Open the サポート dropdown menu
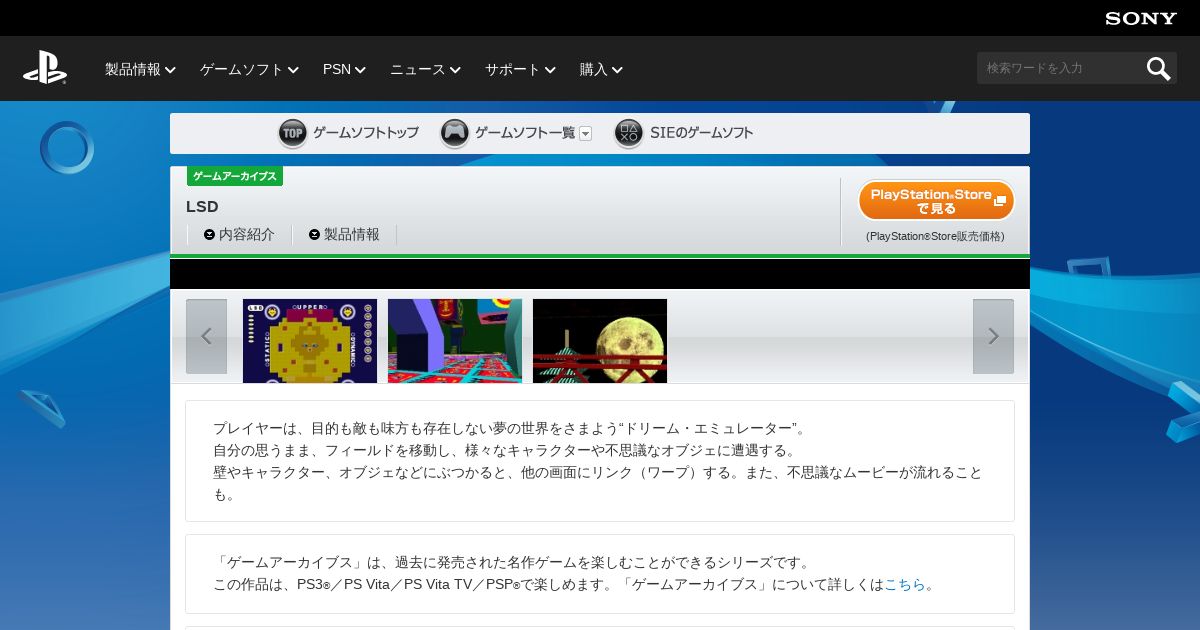 point(520,69)
